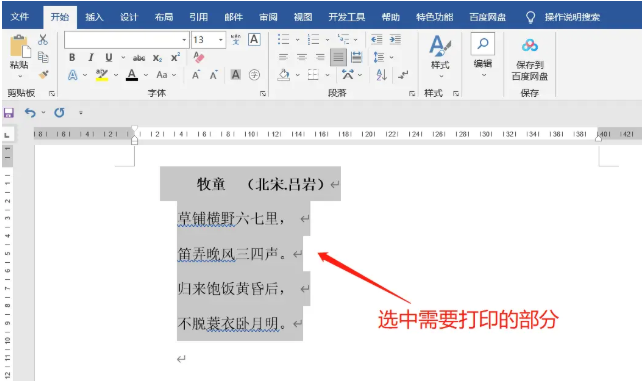644x381 pixels.
Task: Click paragraph shading paint bucket
Action: (x=283, y=75)
